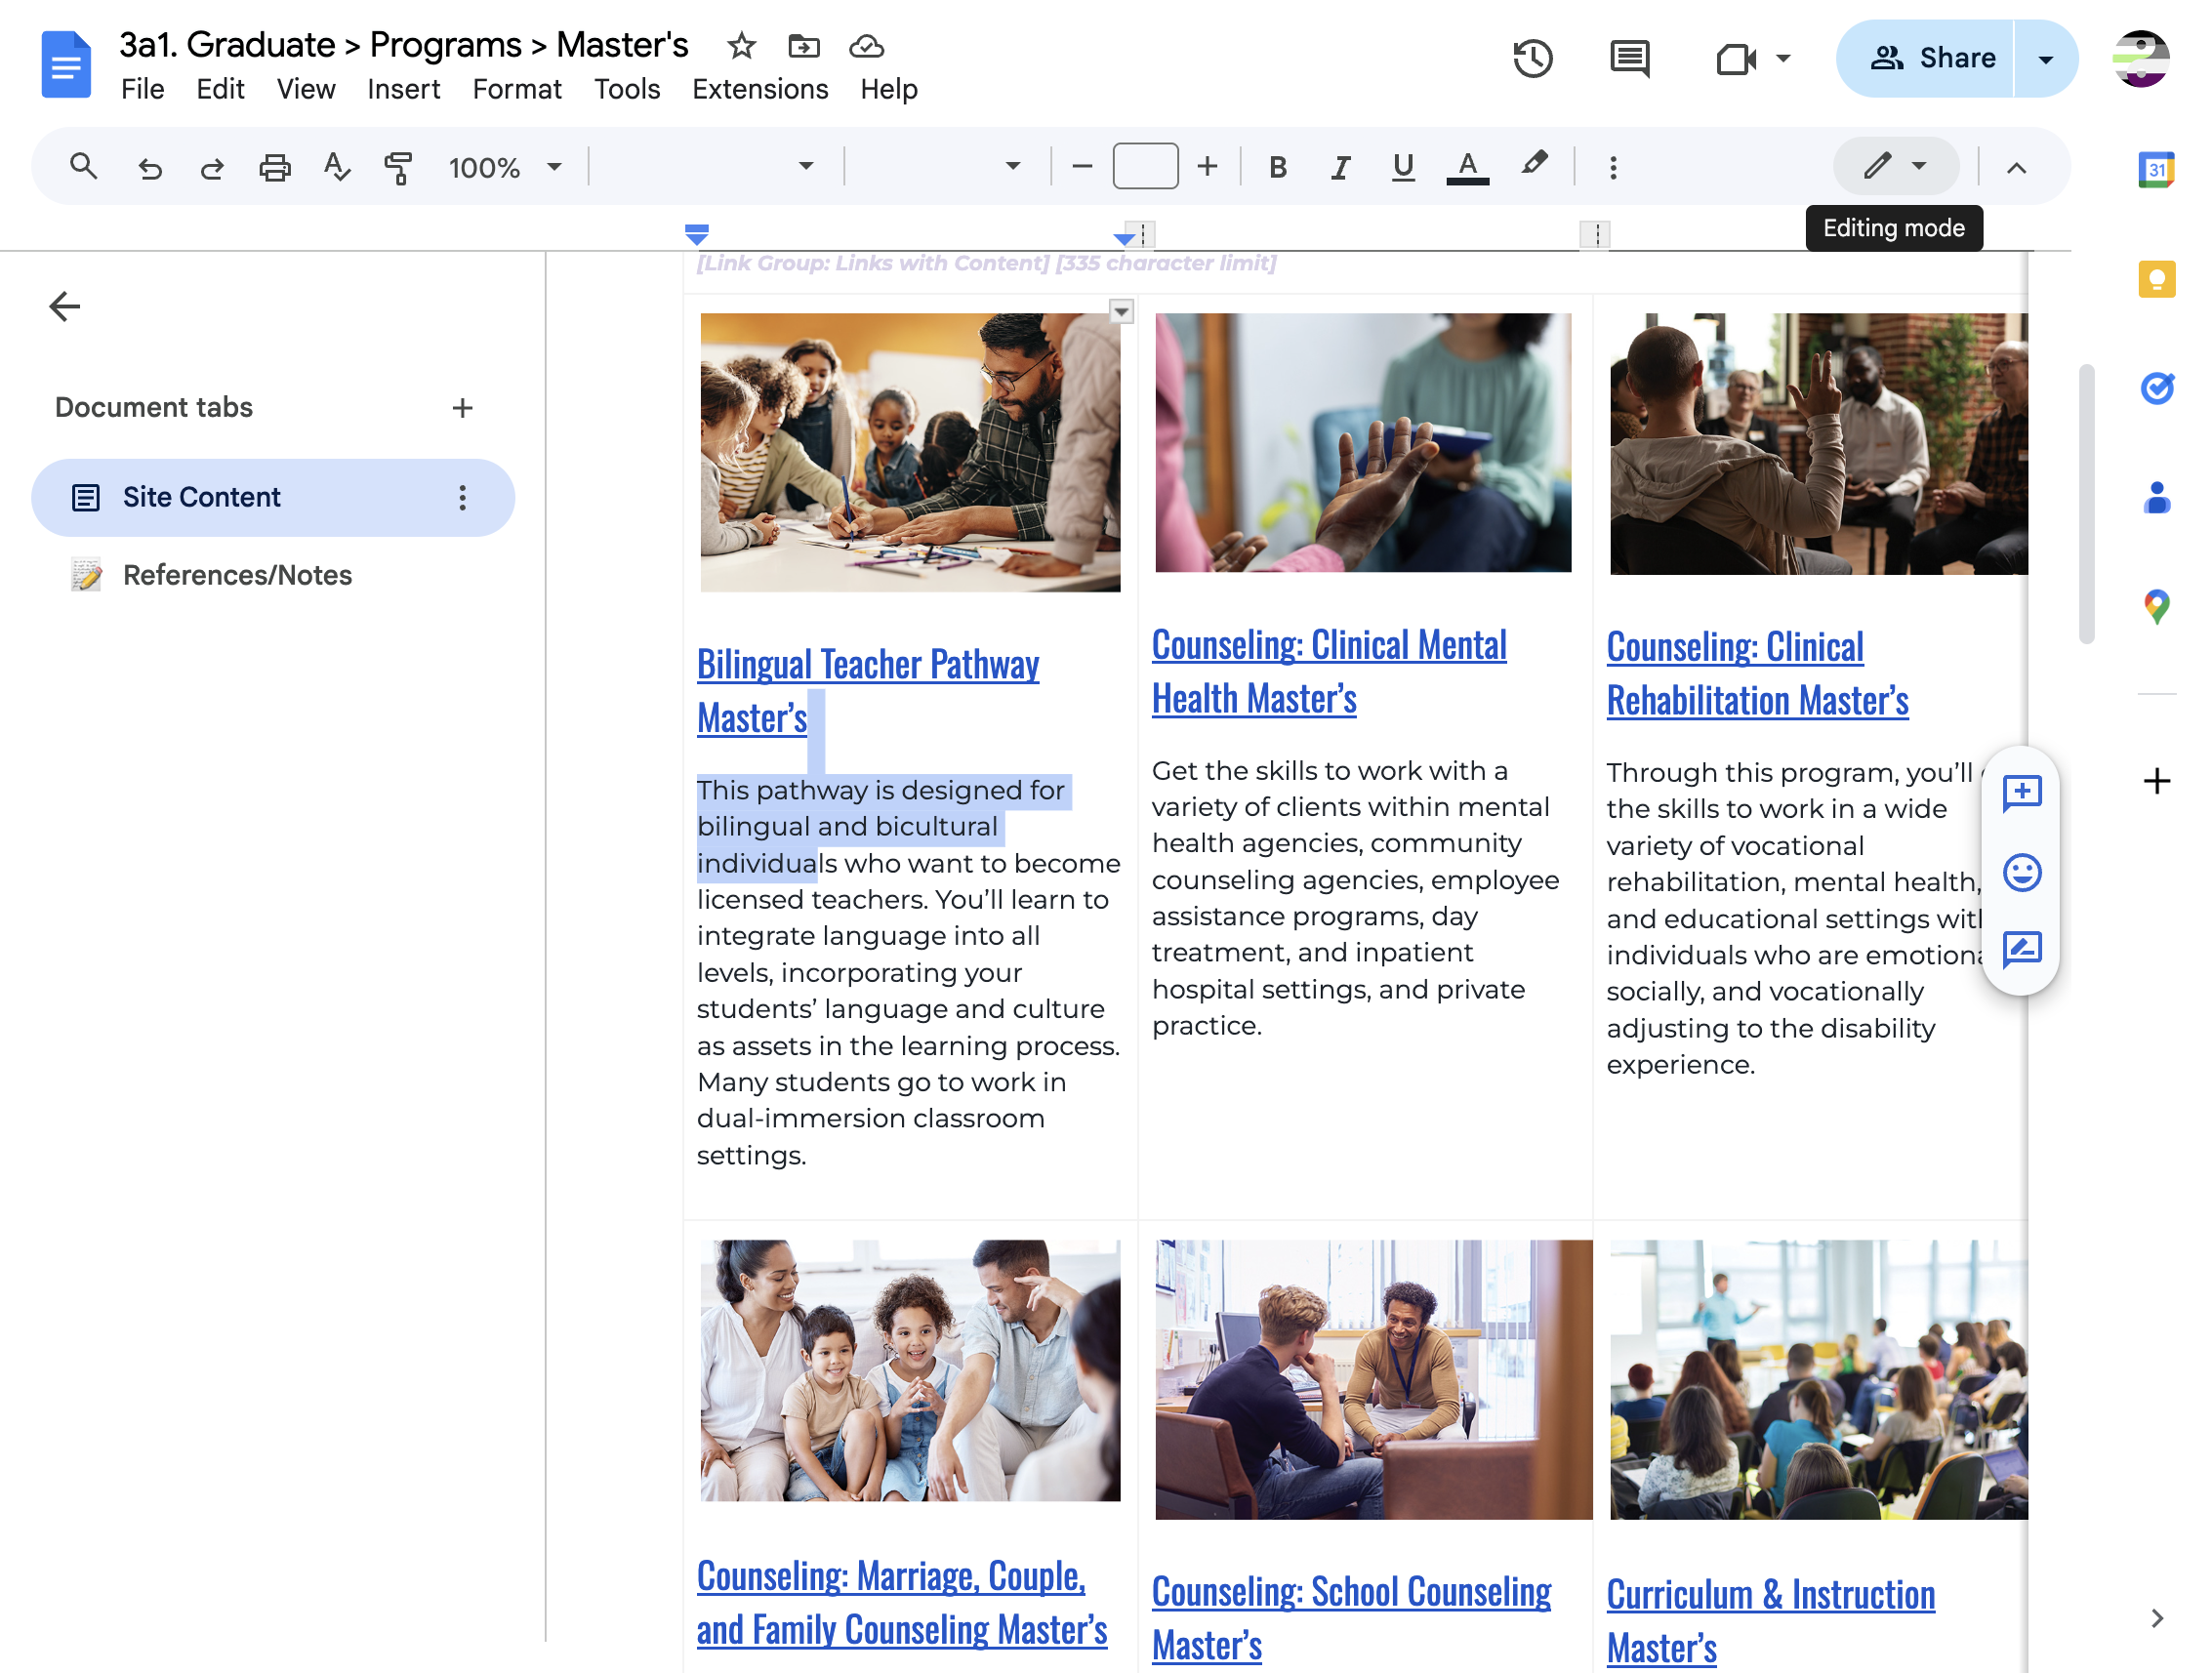Screen dimensions: 2212x1673
Task: Toggle italic formatting
Action: (x=1340, y=167)
